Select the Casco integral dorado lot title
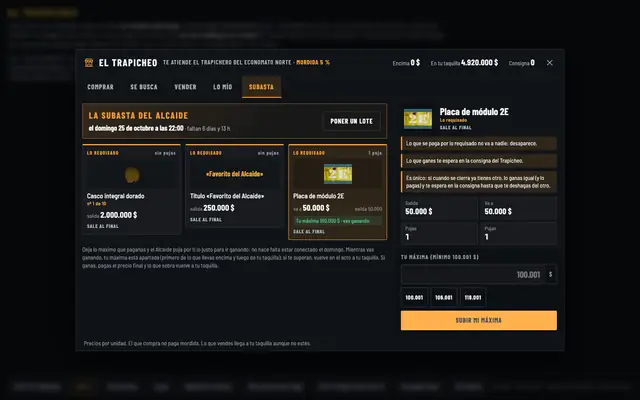 click(x=116, y=196)
